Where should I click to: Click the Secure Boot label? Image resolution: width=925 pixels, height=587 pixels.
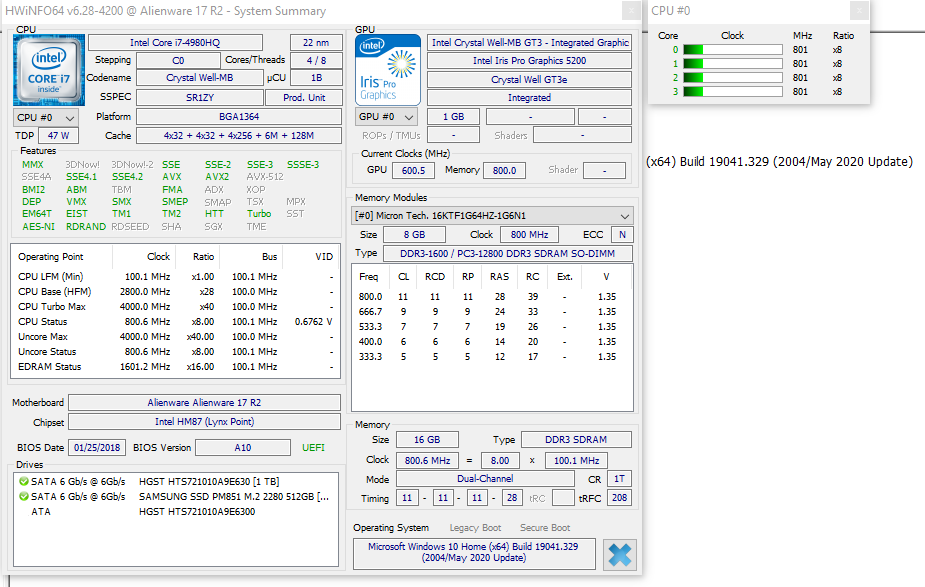[544, 527]
